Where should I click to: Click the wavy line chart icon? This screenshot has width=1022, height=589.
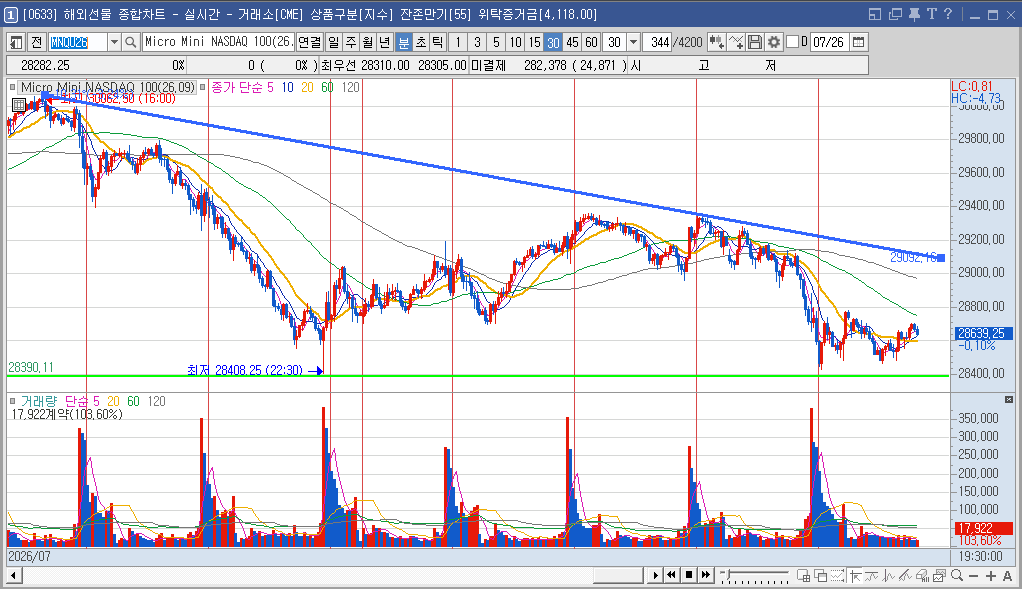871,575
